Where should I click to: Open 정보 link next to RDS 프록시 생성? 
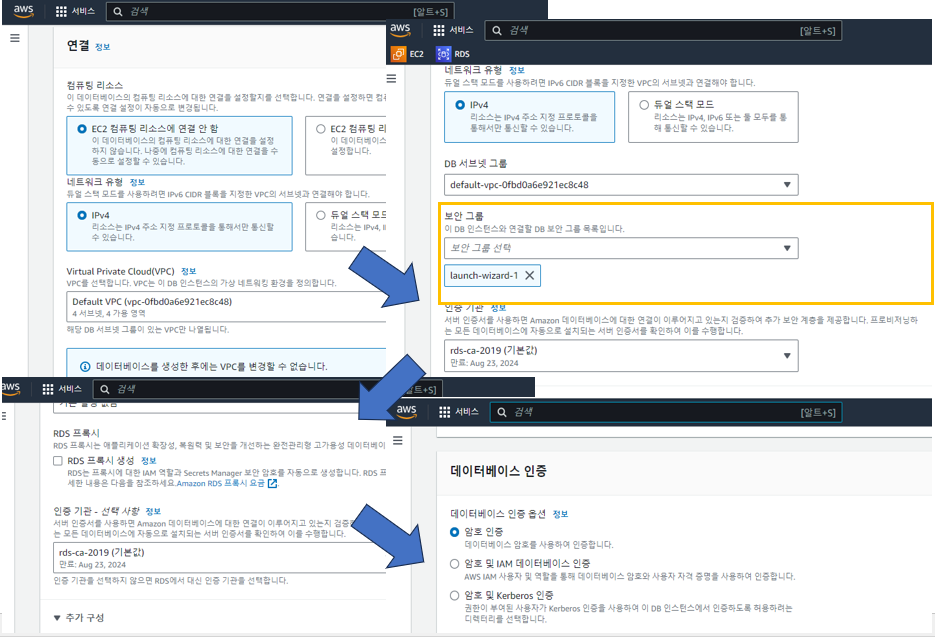148,460
